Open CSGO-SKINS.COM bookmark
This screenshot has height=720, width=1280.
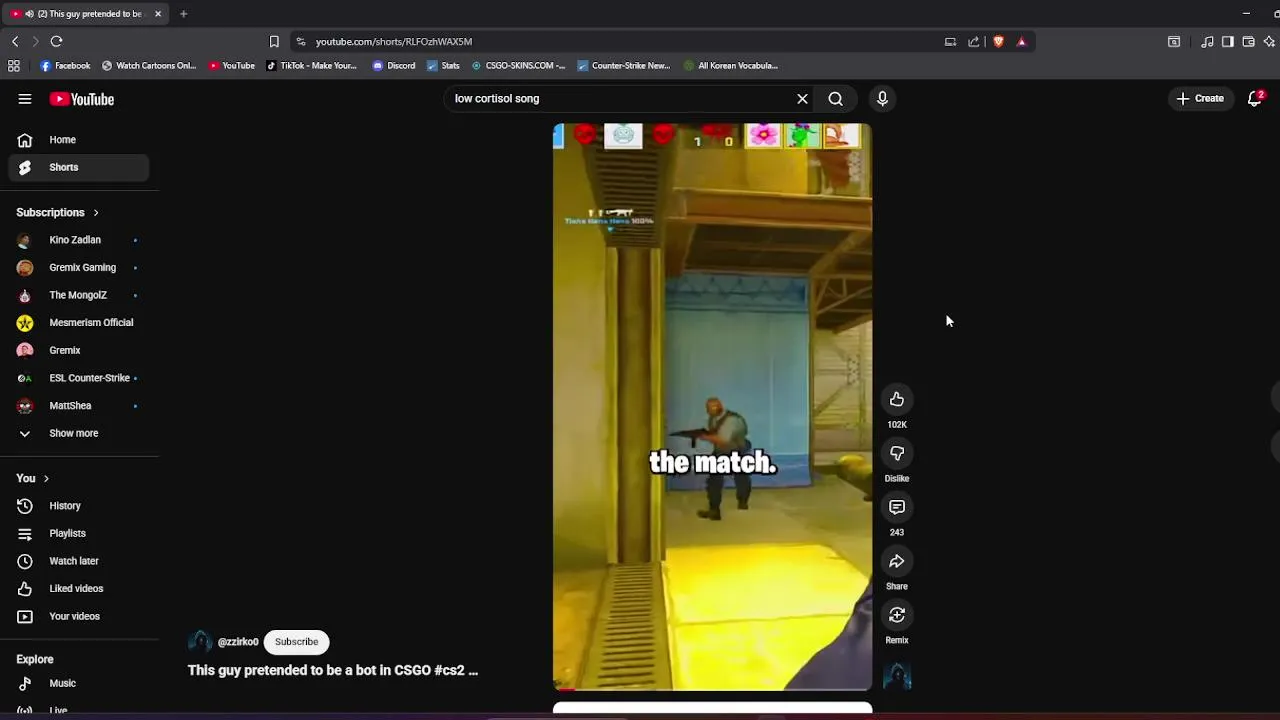point(518,66)
